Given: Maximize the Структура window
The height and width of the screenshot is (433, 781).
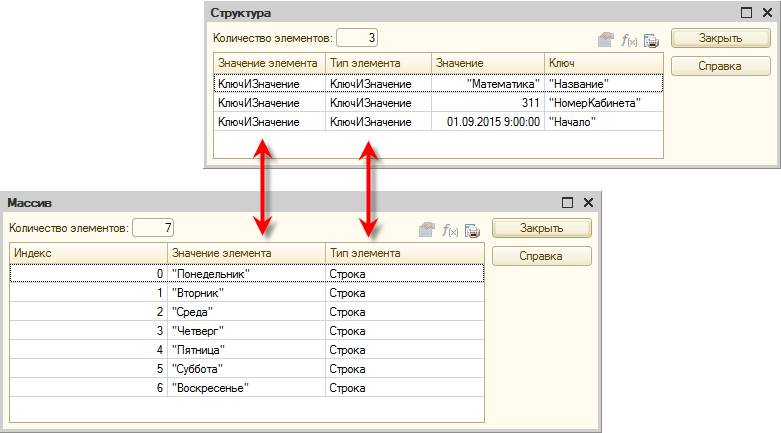Looking at the screenshot, I should 746,12.
